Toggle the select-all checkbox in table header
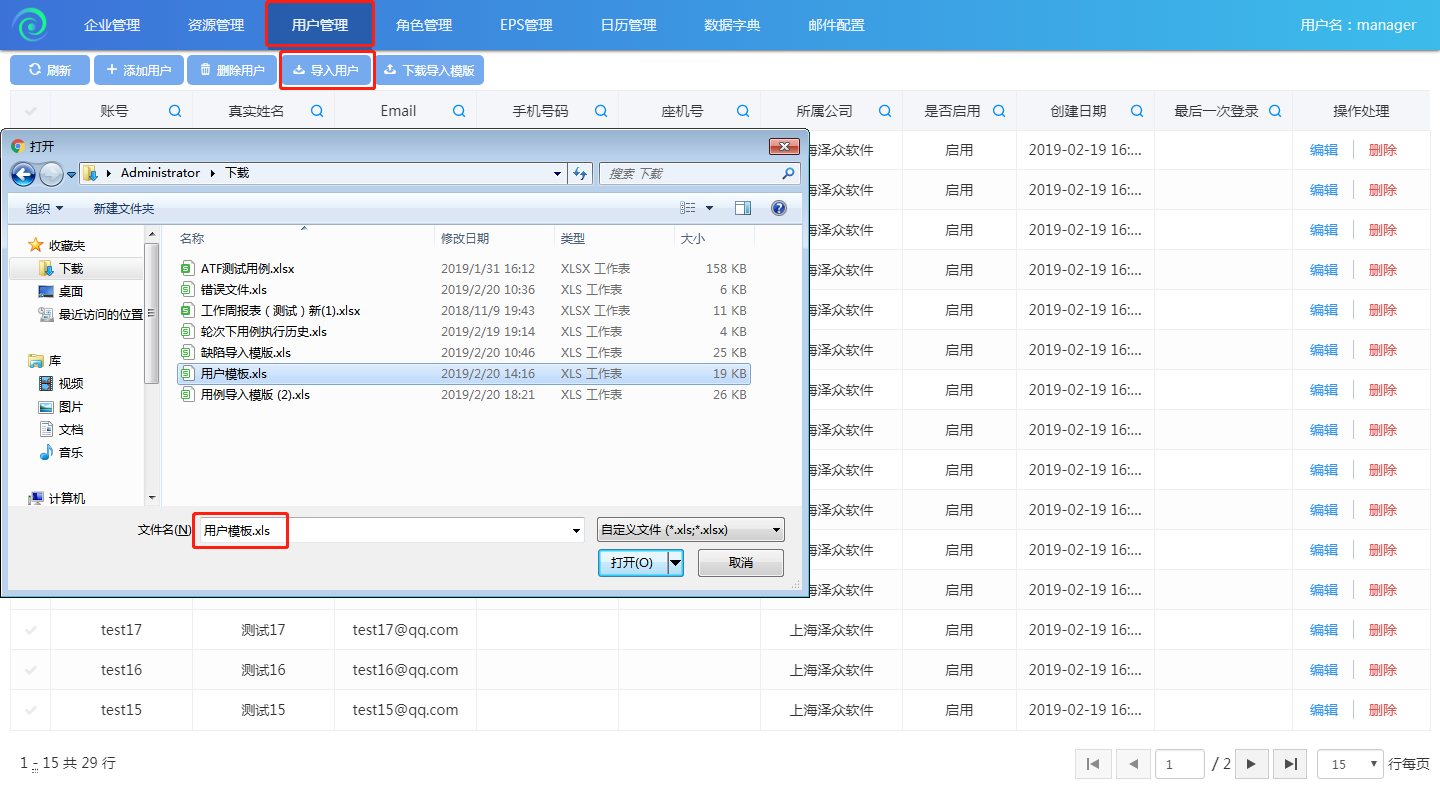 click(31, 111)
